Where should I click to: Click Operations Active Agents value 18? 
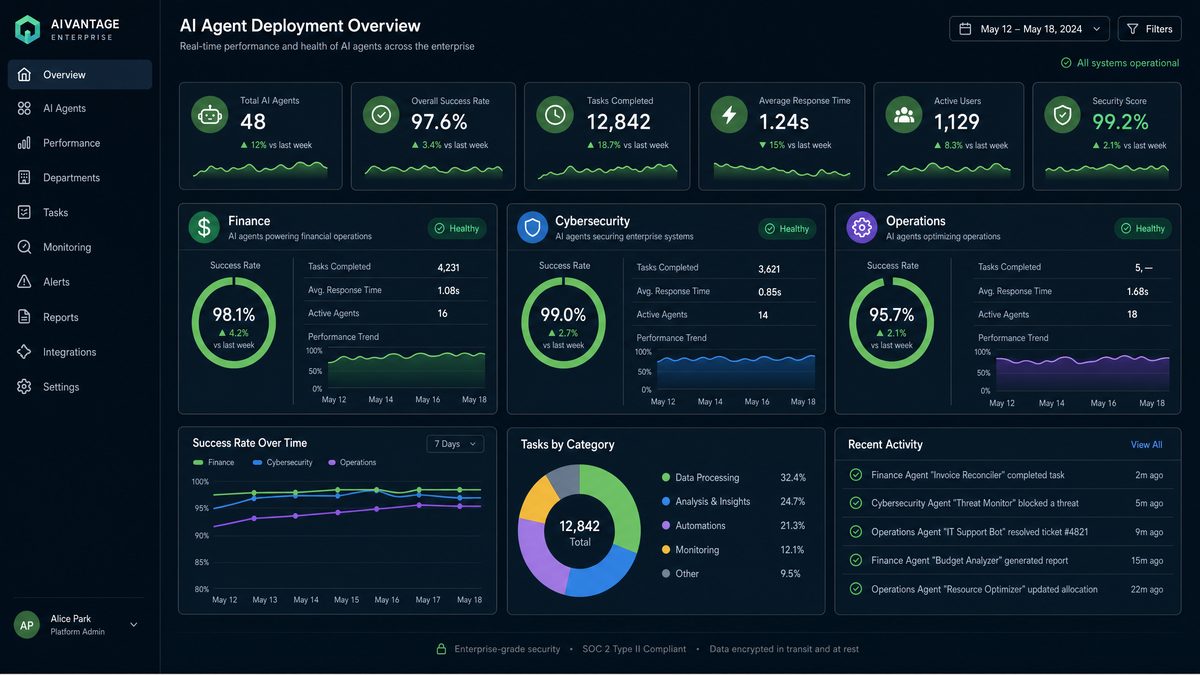(1132, 314)
